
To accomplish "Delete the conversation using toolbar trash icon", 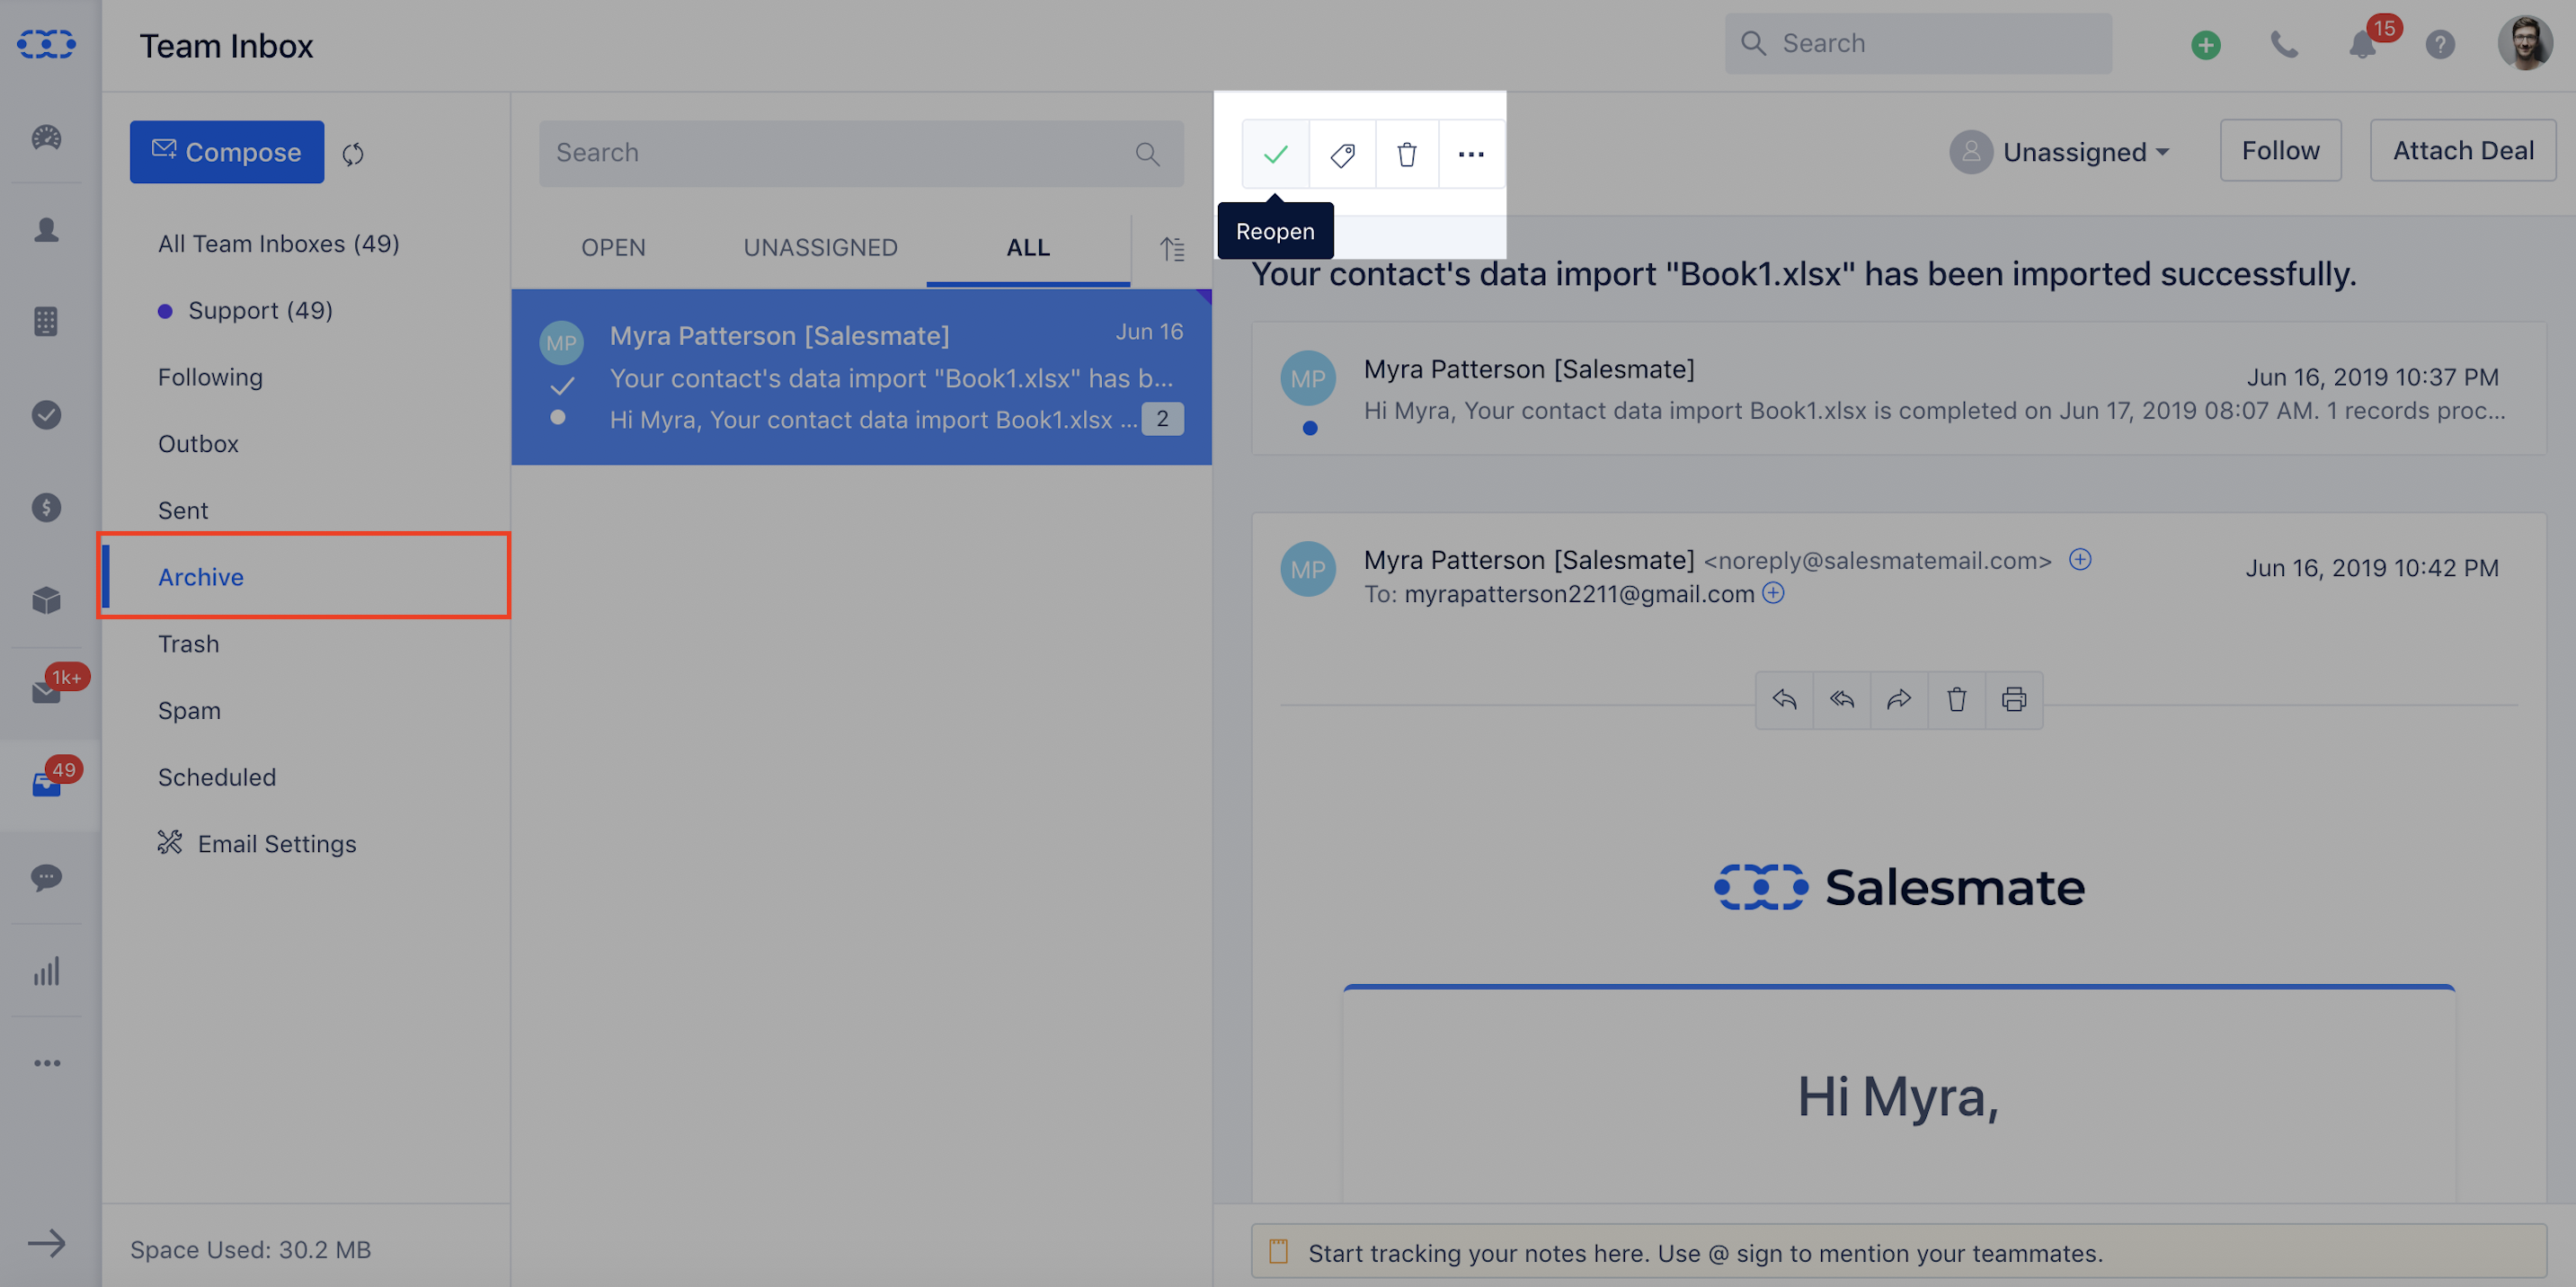I will [1407, 154].
